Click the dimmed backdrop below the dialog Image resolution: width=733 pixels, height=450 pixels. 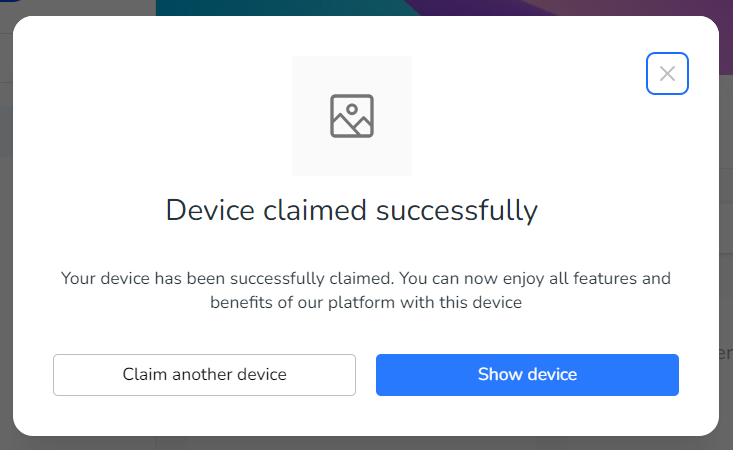[x=366, y=443]
